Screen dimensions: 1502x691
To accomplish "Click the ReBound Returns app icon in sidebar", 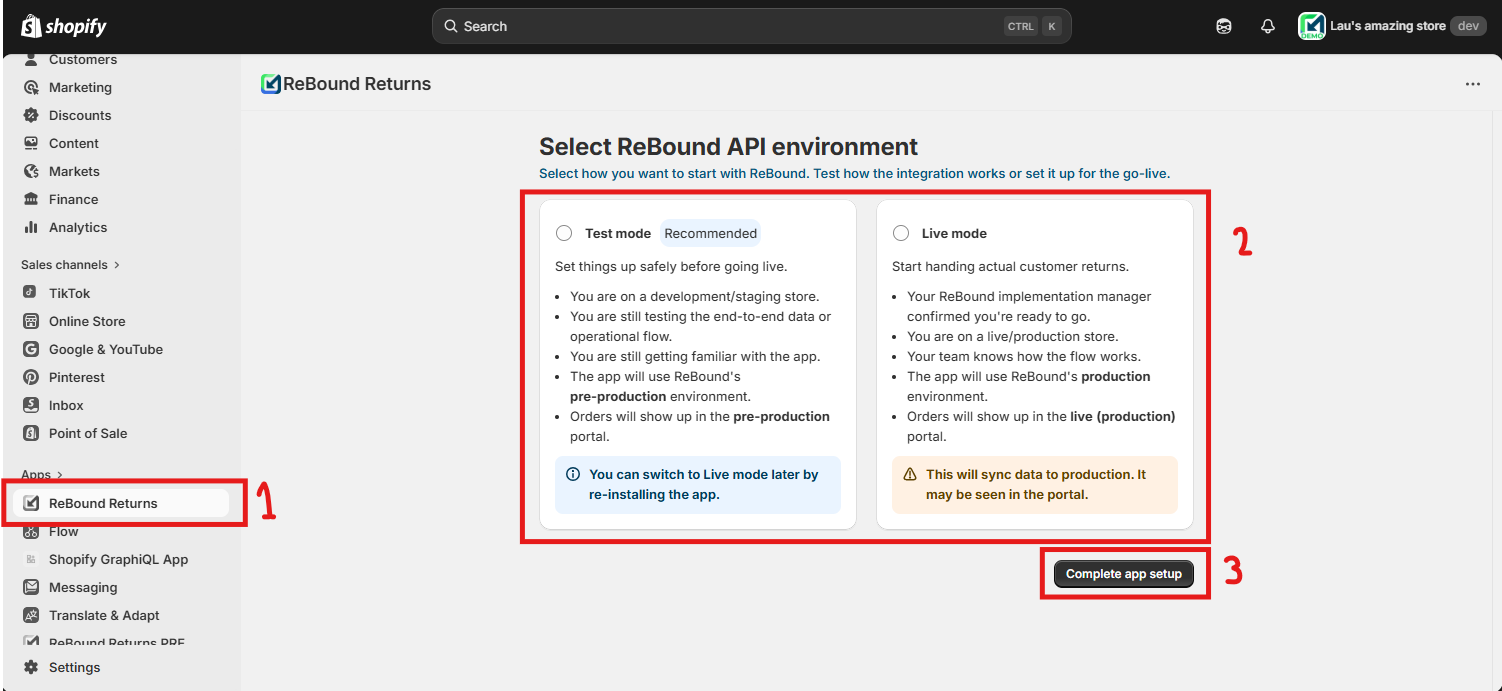I will pos(31,503).
